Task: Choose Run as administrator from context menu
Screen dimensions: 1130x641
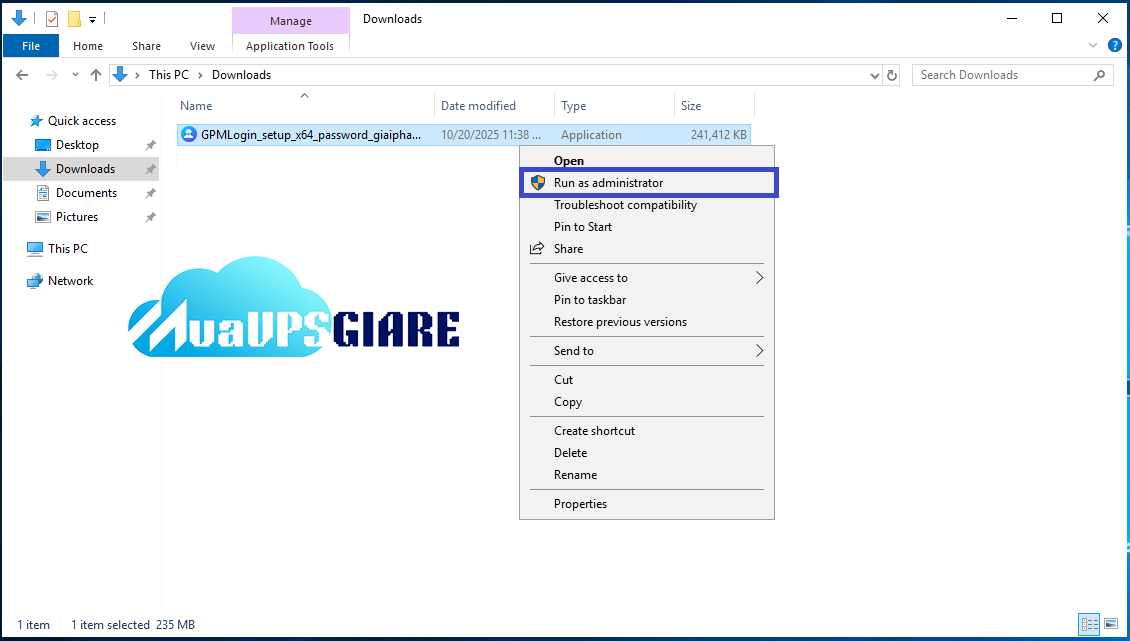Action: click(608, 183)
